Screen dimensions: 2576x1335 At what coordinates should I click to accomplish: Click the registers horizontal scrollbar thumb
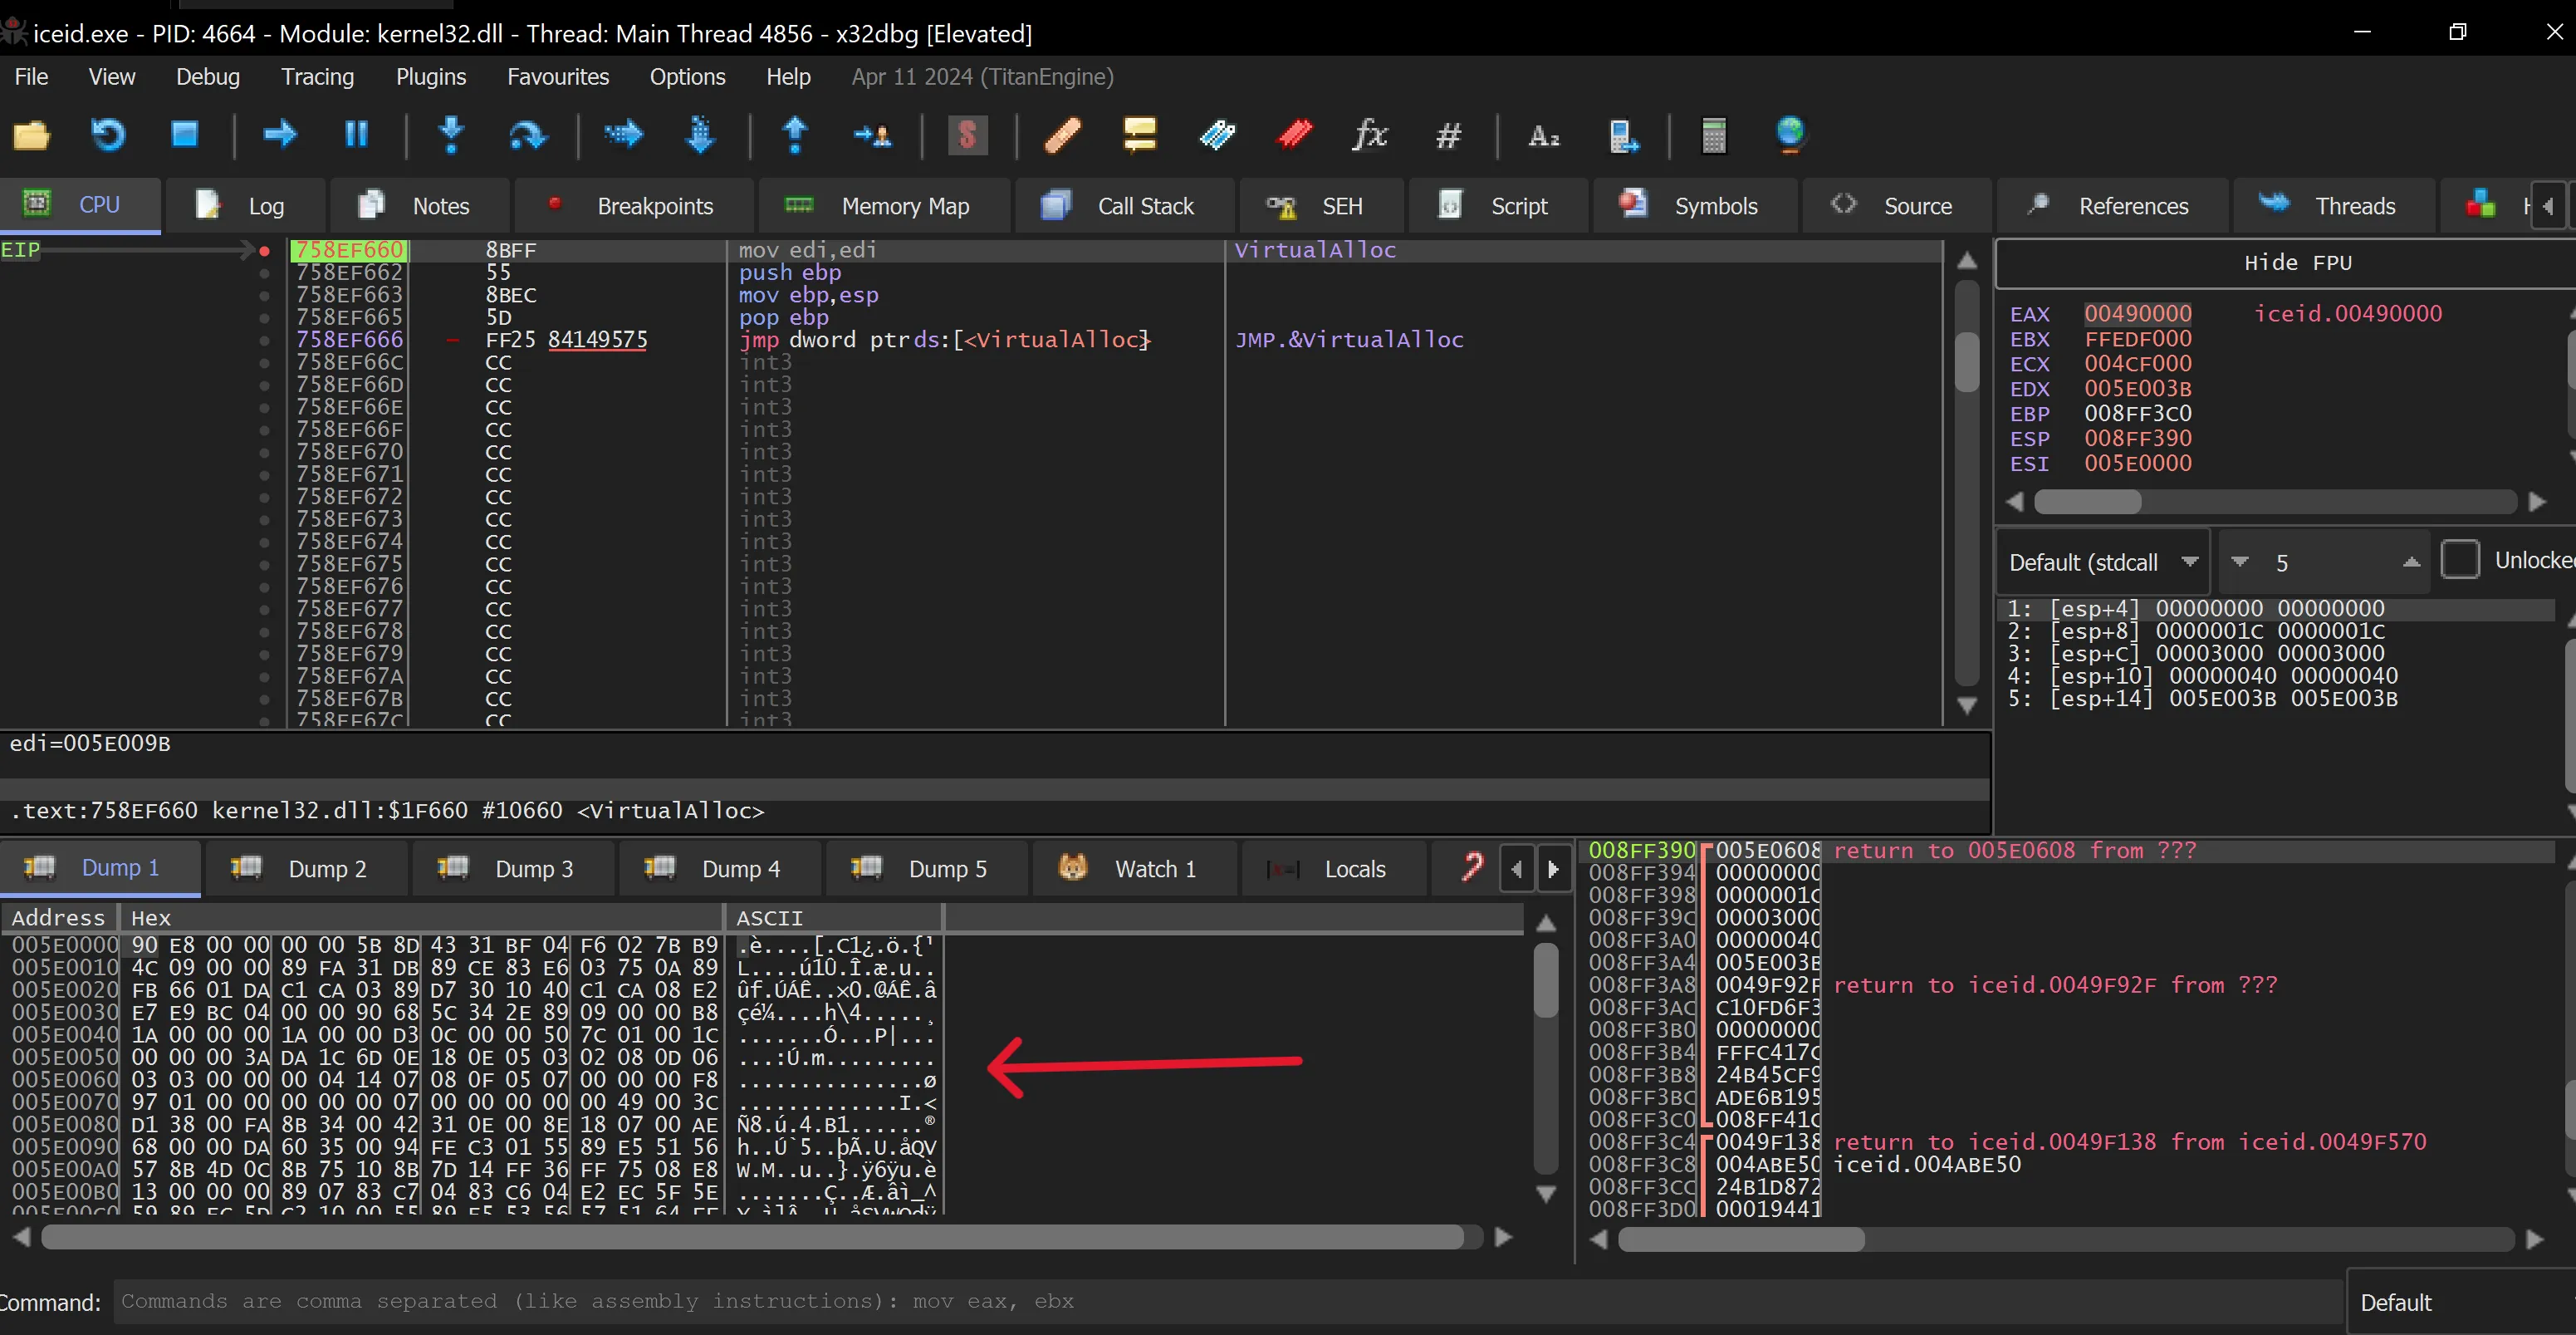point(2087,501)
